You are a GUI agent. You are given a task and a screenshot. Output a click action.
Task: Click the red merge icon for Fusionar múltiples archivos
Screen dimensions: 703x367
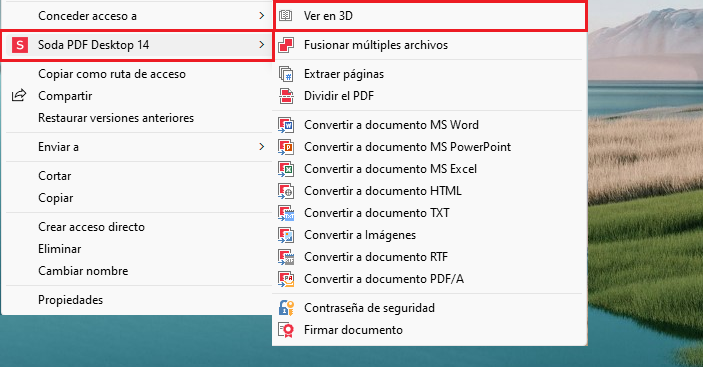tap(286, 45)
